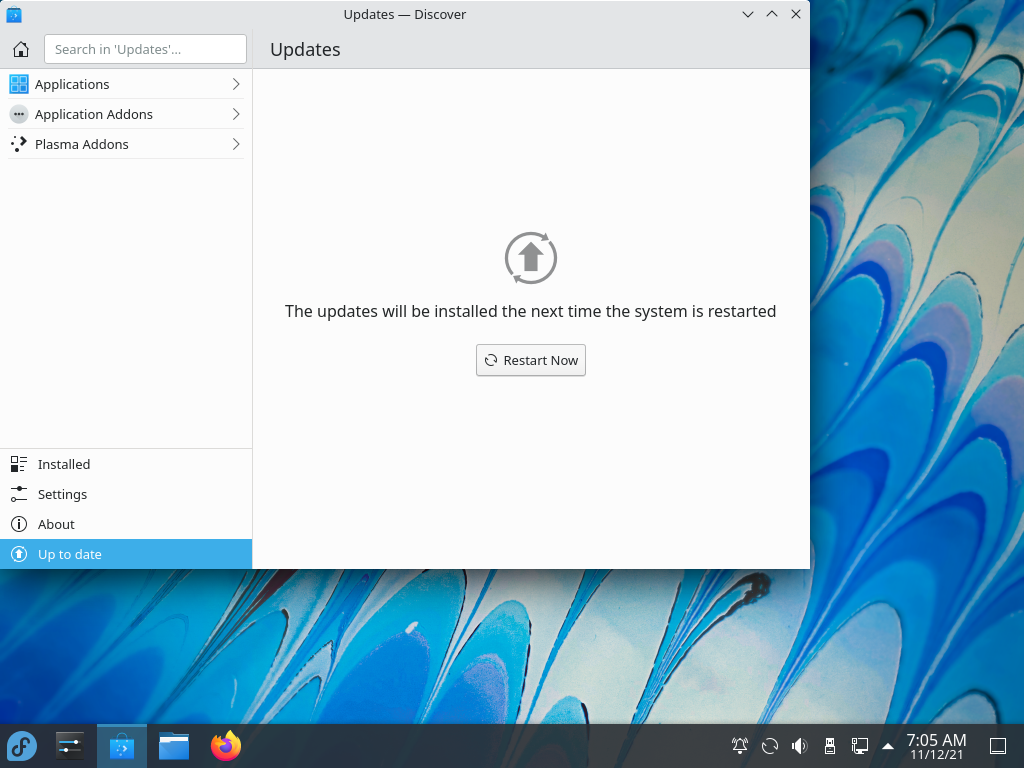This screenshot has width=1024, height=768.
Task: Click the large update arrow icon
Action: click(530, 258)
